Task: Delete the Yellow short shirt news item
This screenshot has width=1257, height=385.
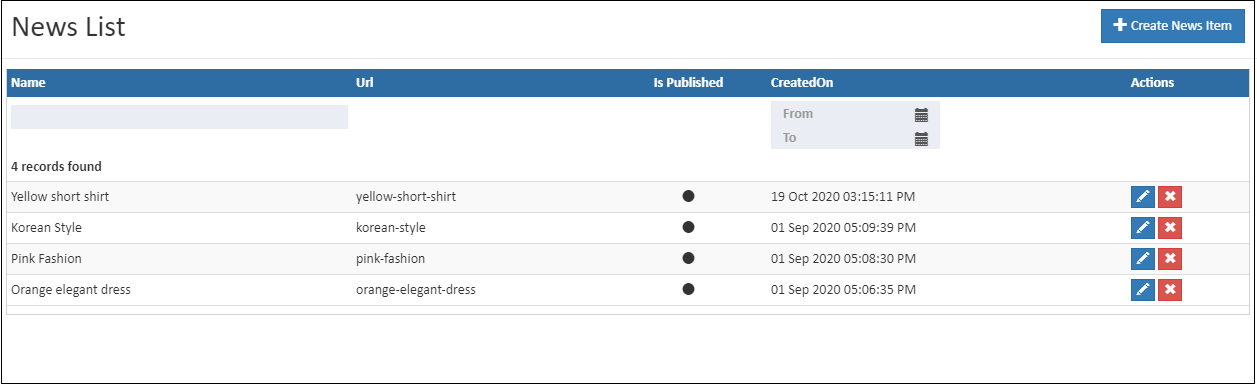Action: [1170, 197]
